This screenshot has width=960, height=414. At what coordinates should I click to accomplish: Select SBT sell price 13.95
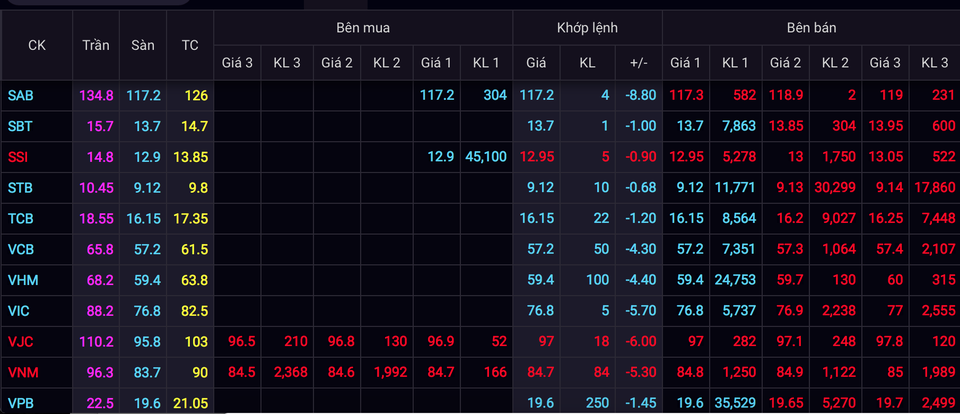click(x=885, y=126)
